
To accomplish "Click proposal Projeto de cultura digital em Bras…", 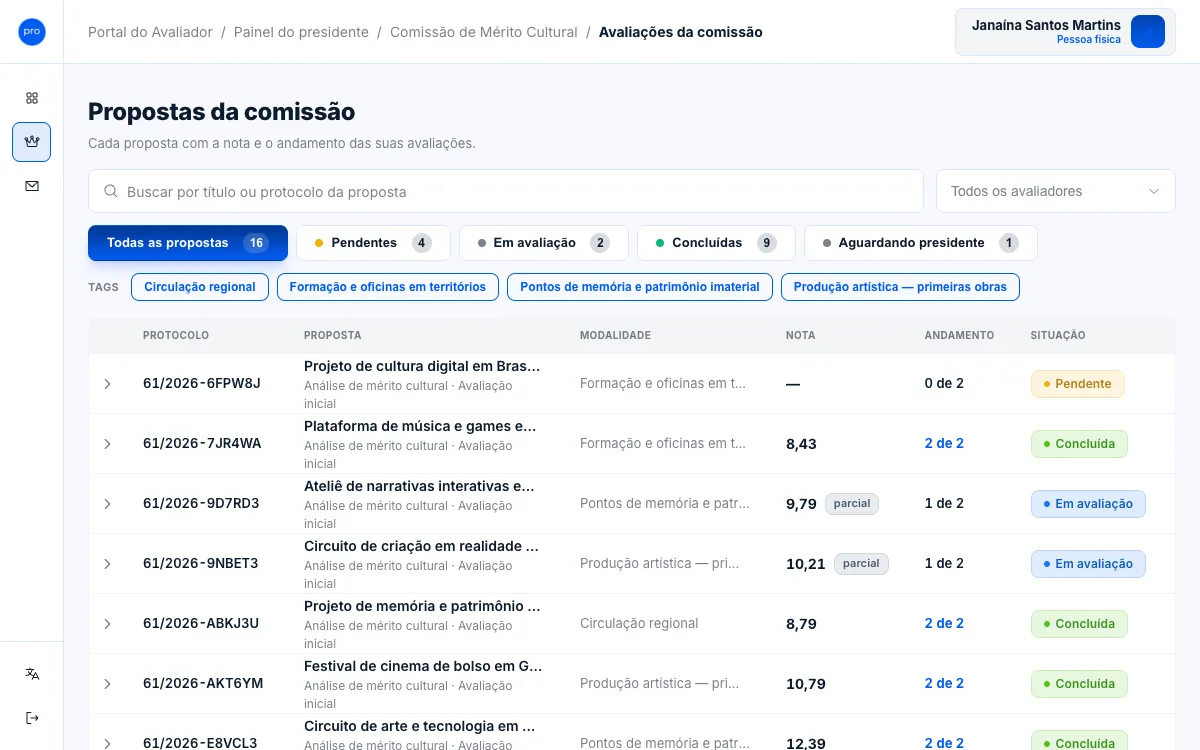I will coord(422,366).
